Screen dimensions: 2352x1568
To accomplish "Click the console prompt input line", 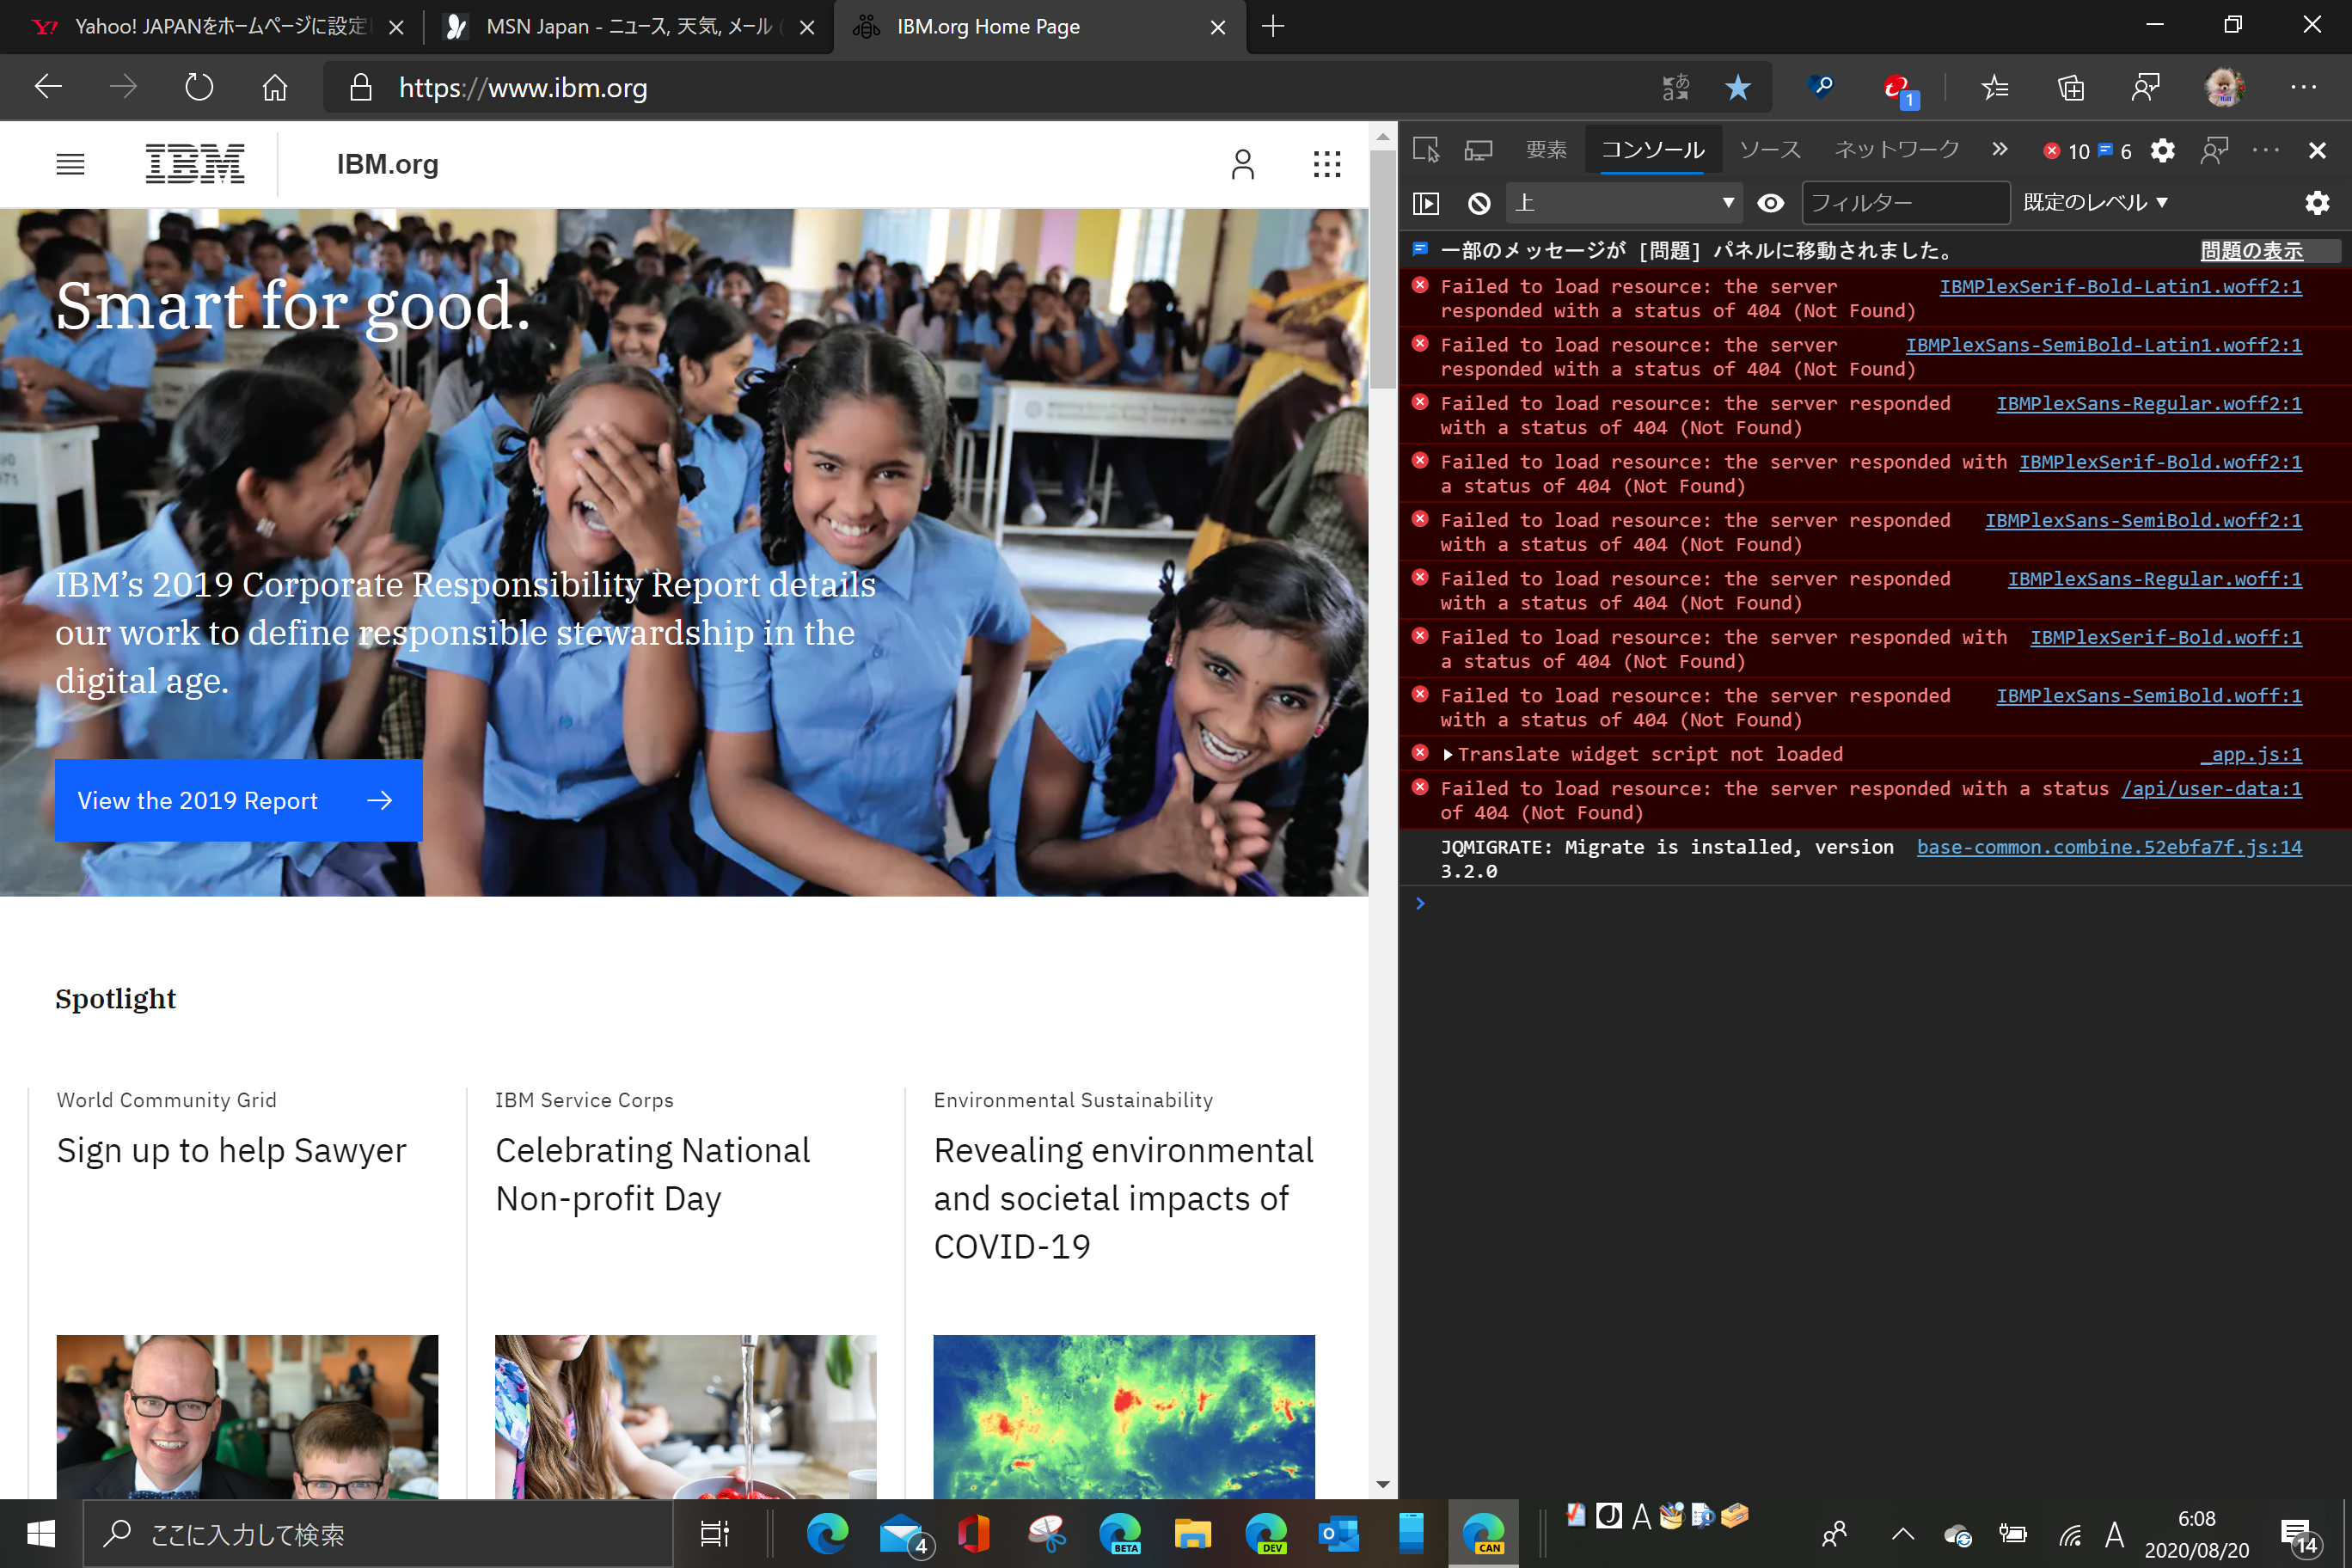I will click(x=1880, y=904).
